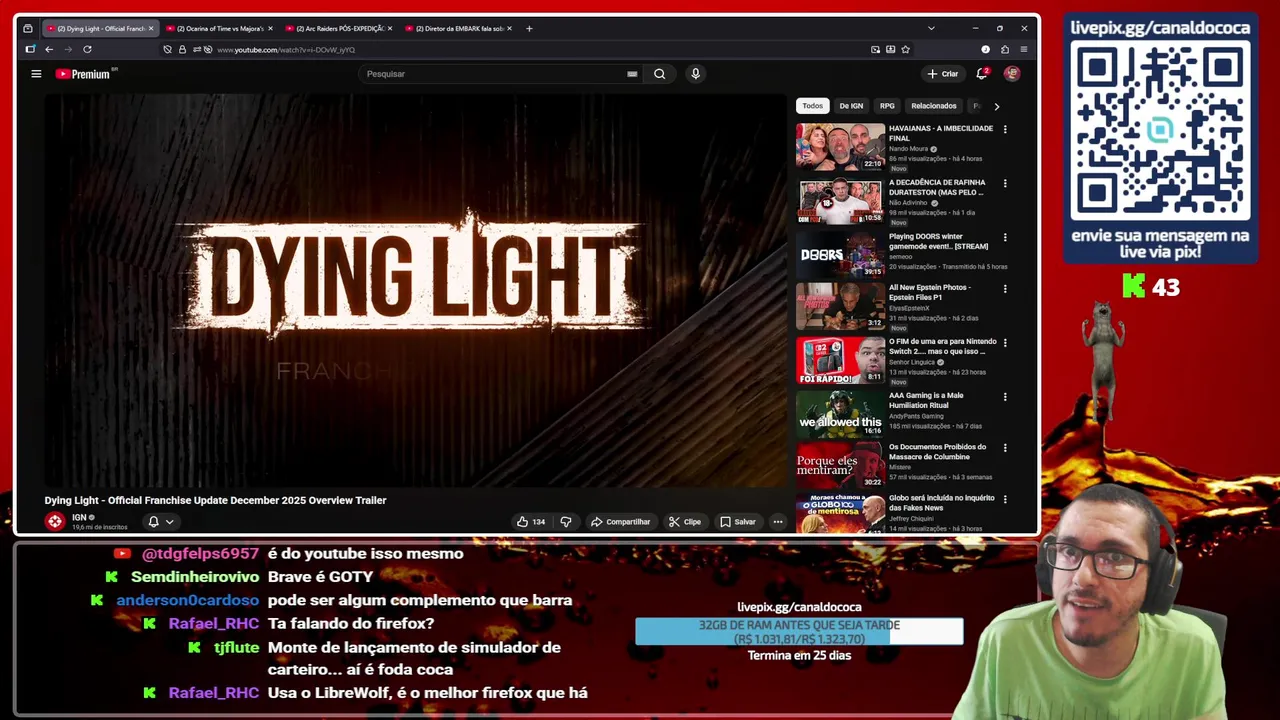Viewport: 1280px width, 720px height.
Task: Click the site padlock security icon
Action: coord(182,49)
